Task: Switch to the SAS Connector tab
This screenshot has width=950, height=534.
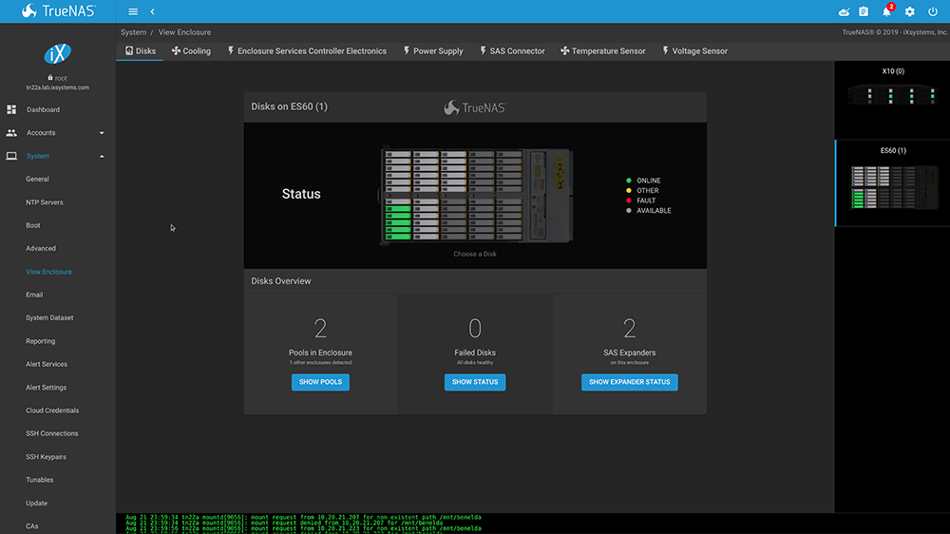Action: [x=513, y=51]
